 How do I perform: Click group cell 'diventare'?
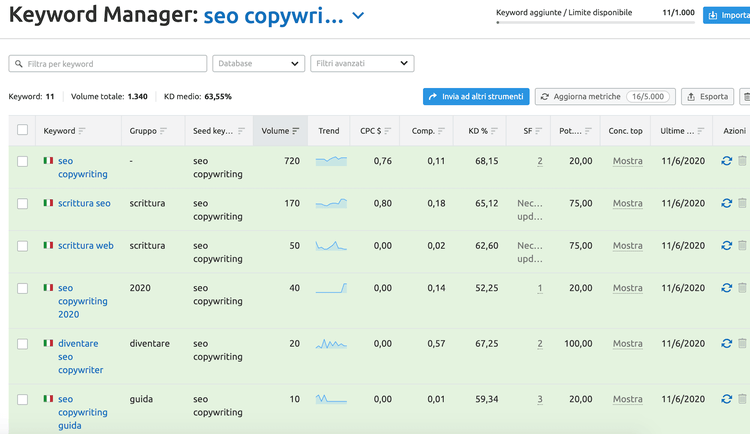149,343
